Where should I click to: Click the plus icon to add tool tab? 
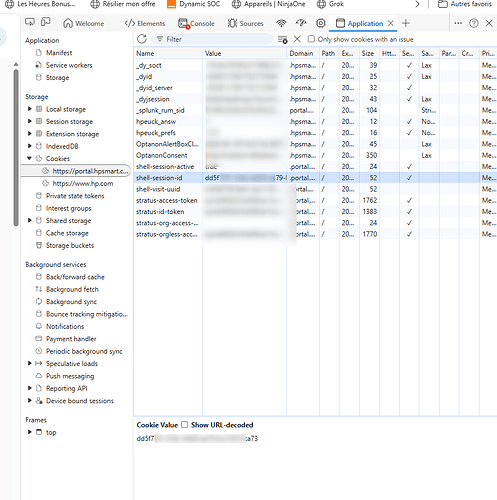tap(406, 23)
